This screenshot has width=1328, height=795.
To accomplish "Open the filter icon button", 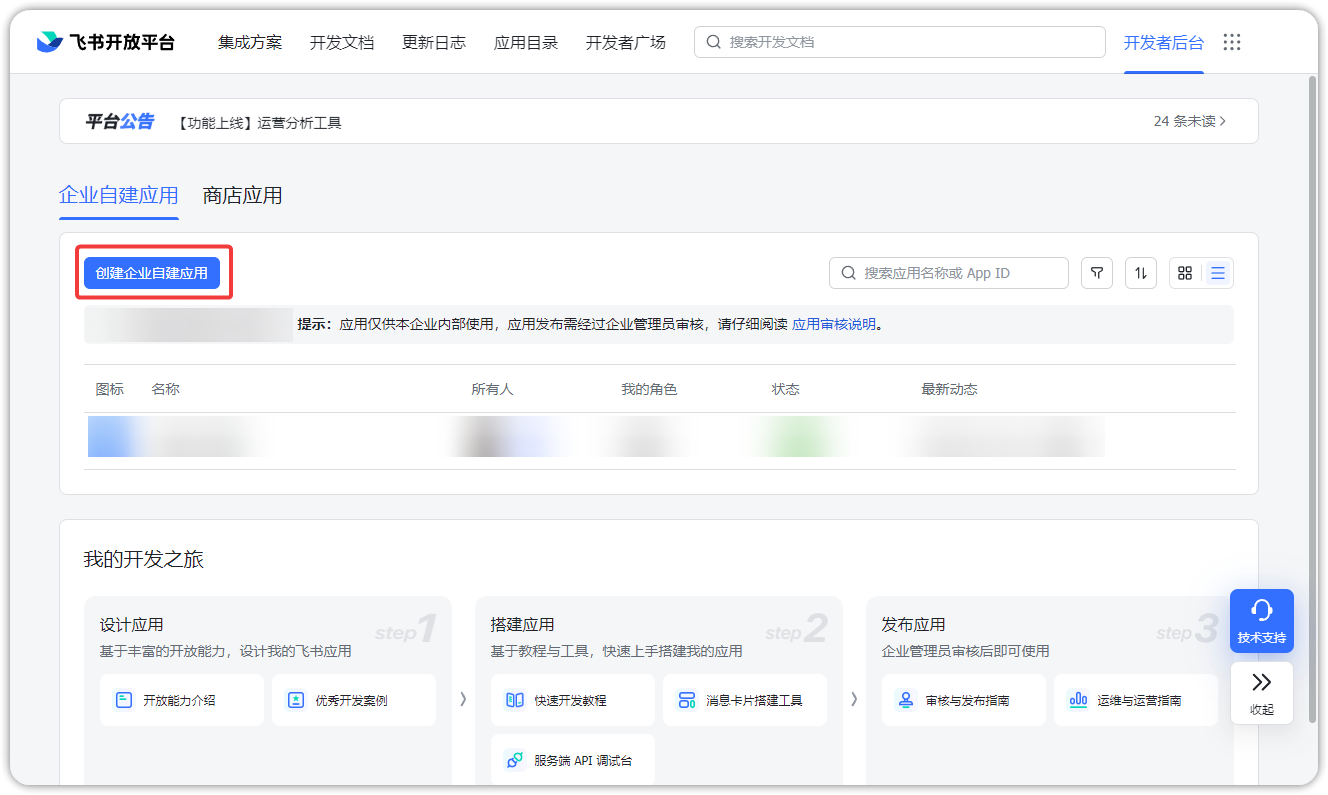I will click(x=1097, y=273).
